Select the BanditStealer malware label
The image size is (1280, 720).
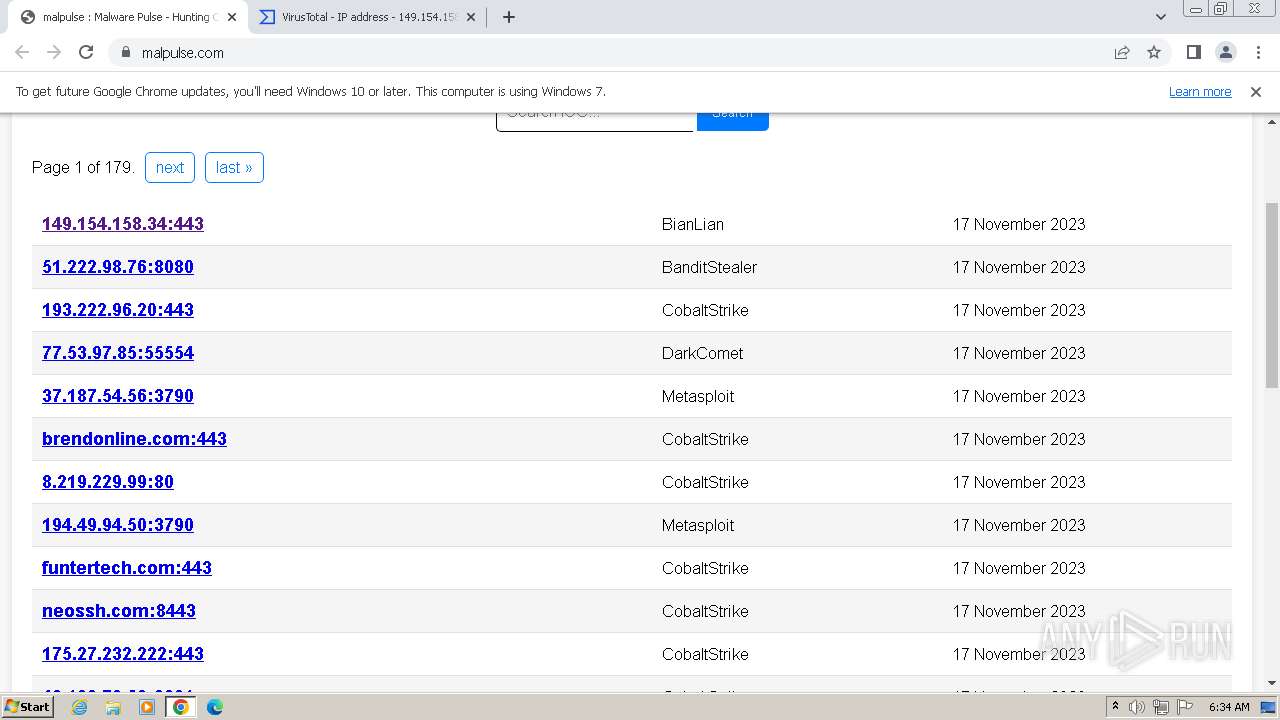pos(709,267)
